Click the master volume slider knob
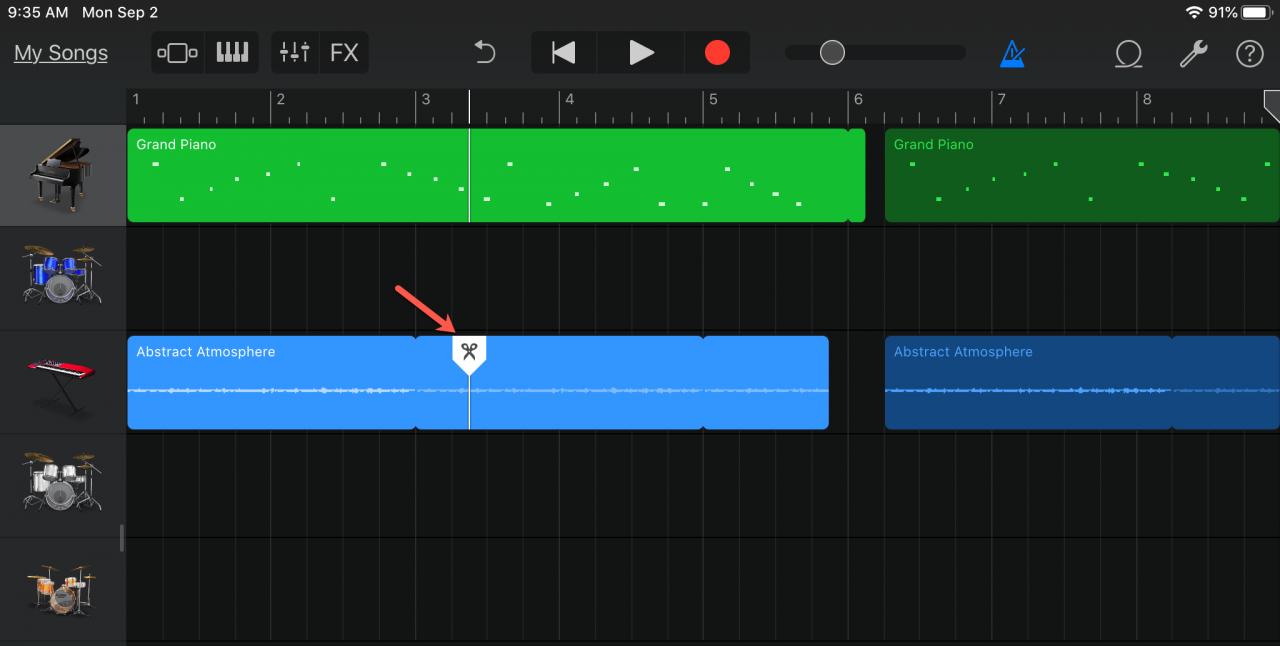 point(832,52)
